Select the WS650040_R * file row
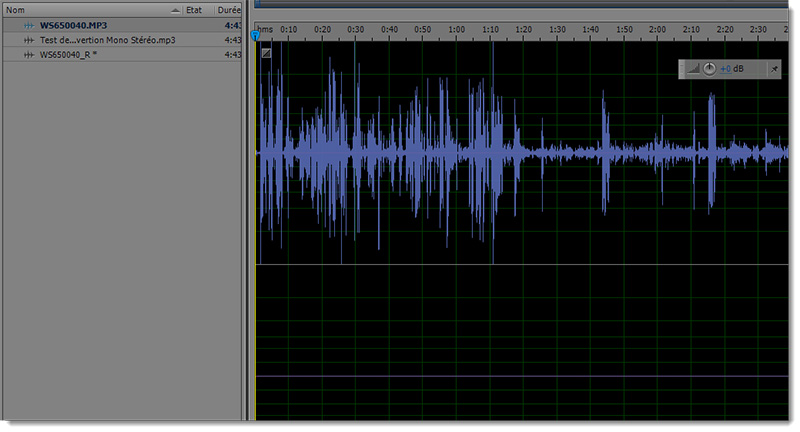This screenshot has width=800, height=432. point(122,55)
